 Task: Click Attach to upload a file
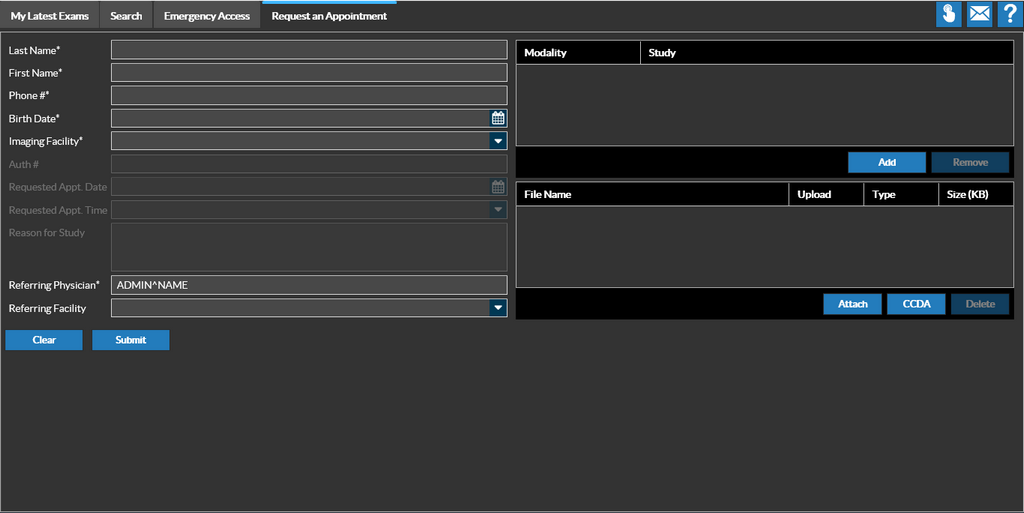point(852,304)
